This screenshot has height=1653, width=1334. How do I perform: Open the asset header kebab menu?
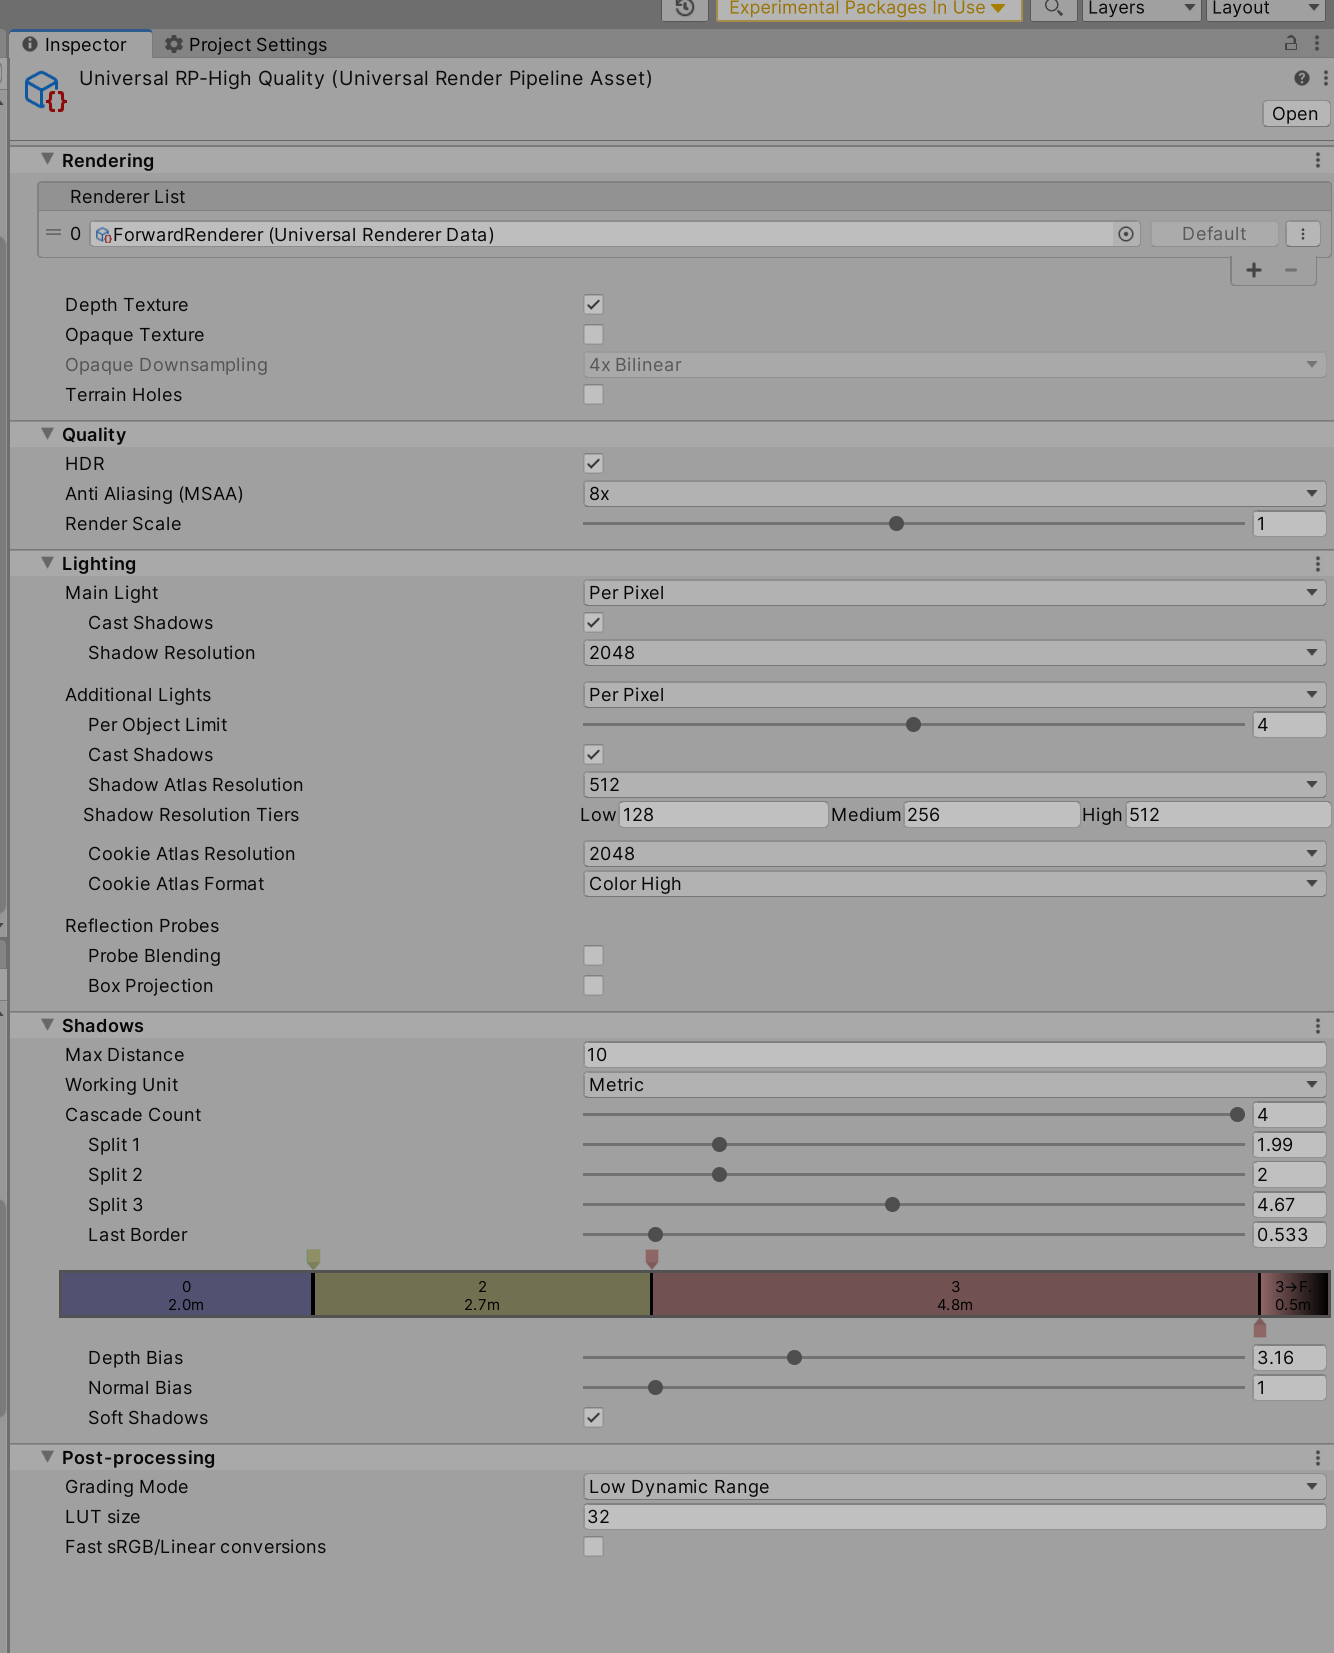(1326, 78)
